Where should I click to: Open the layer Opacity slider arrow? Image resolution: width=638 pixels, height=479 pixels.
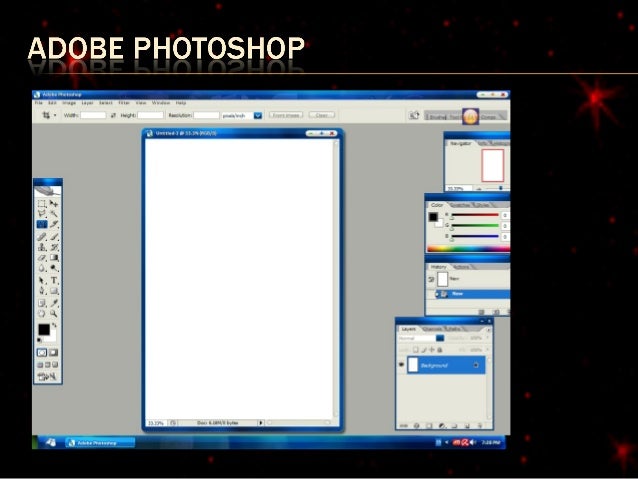coord(487,338)
